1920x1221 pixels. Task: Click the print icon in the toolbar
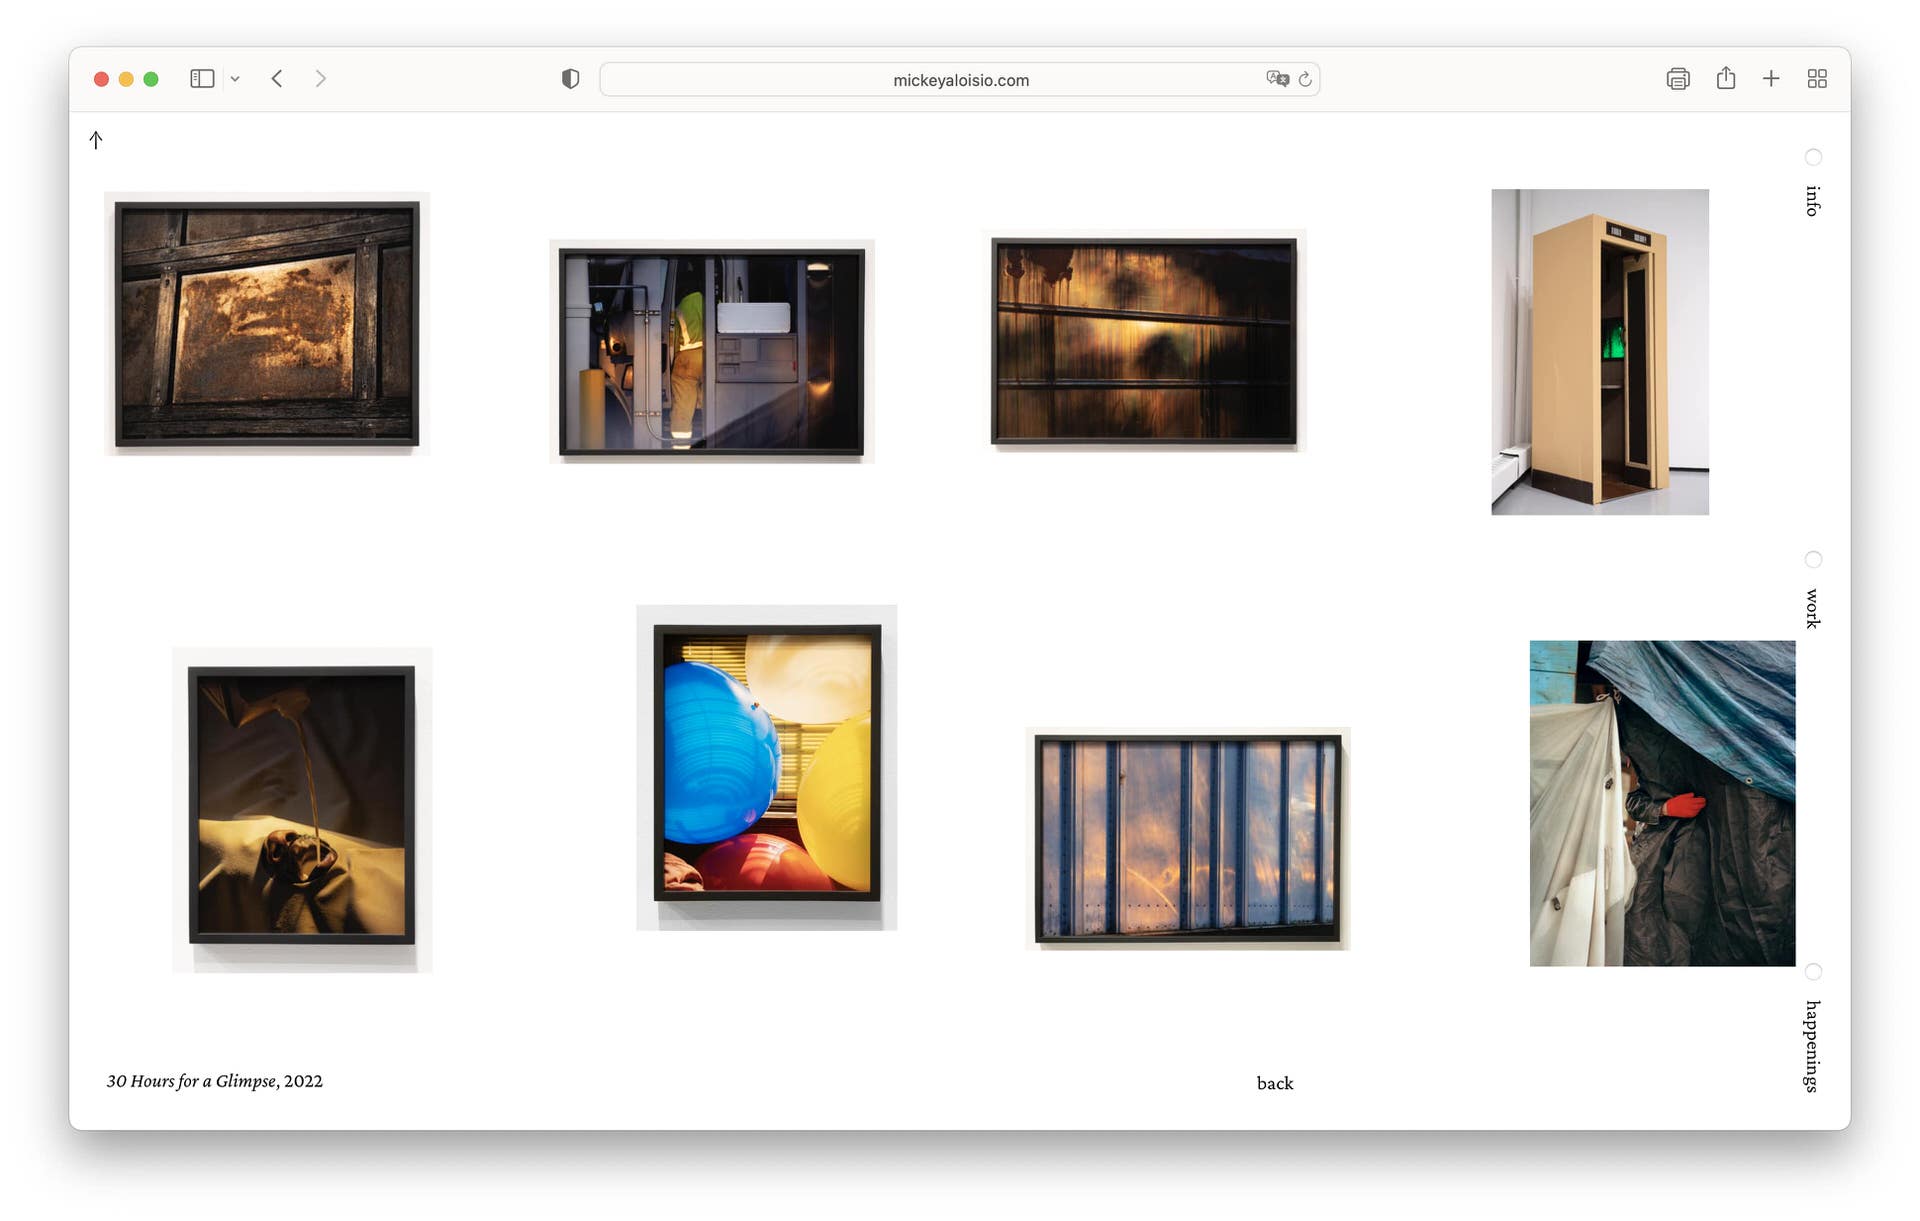[1678, 79]
